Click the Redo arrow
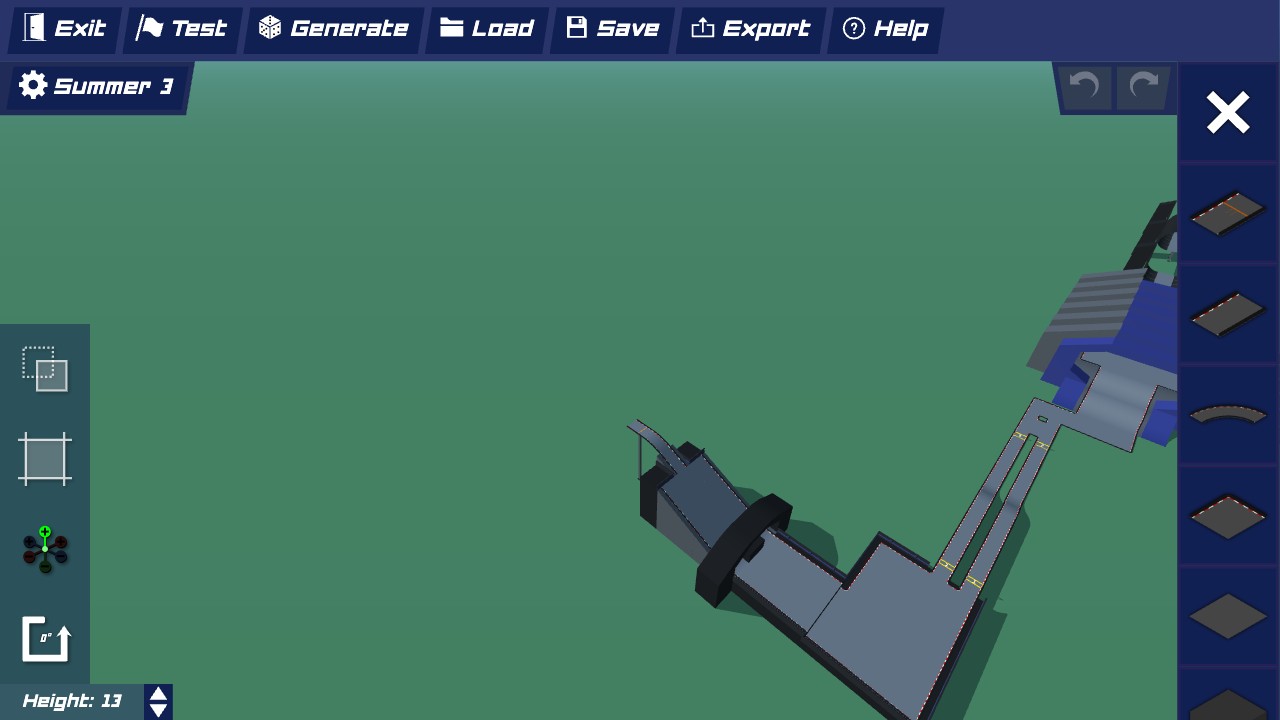 click(1143, 87)
